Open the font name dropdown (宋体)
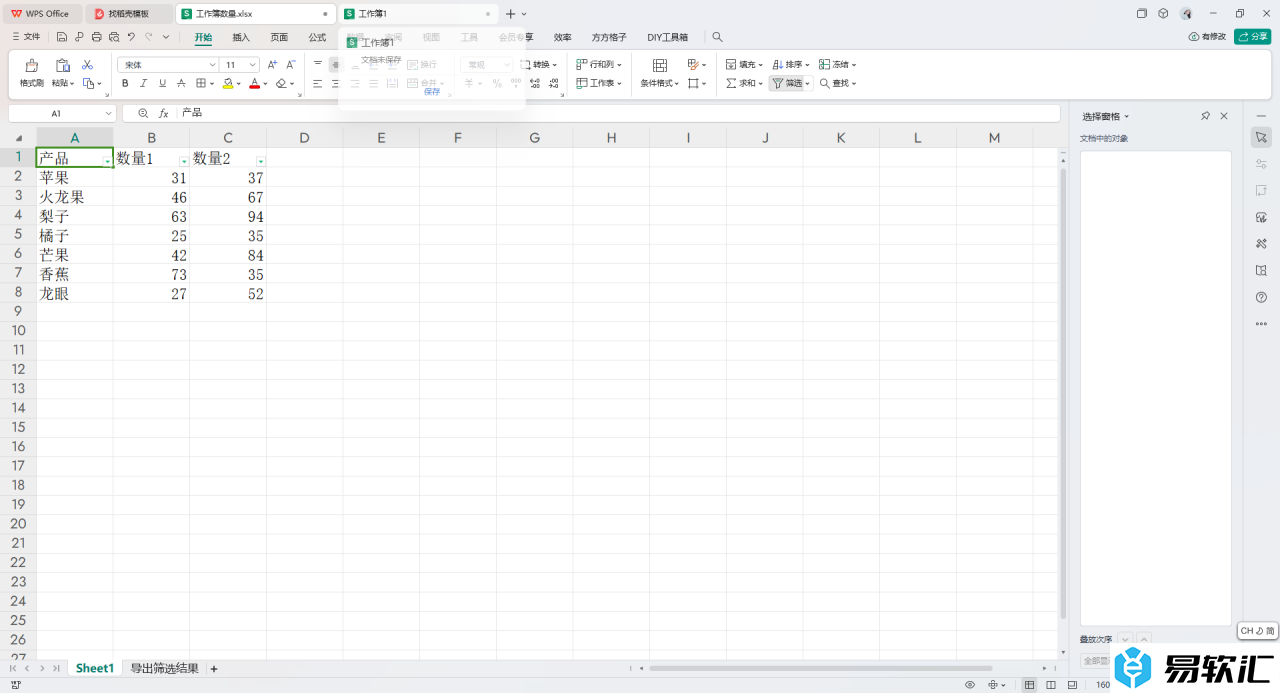 click(x=212, y=65)
